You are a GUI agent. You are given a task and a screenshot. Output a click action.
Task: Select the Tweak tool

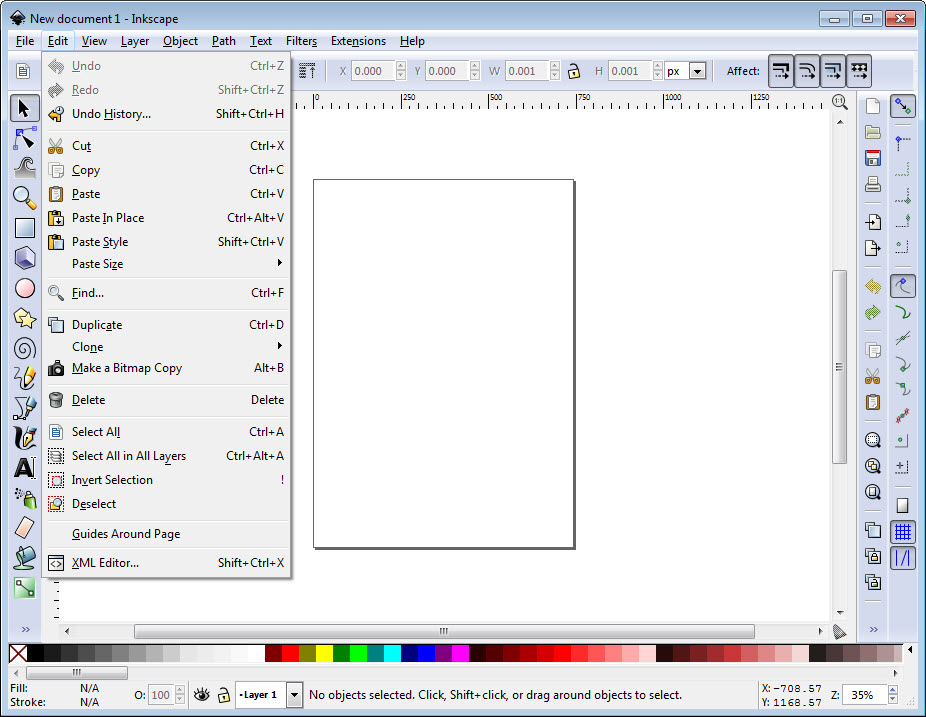[24, 168]
